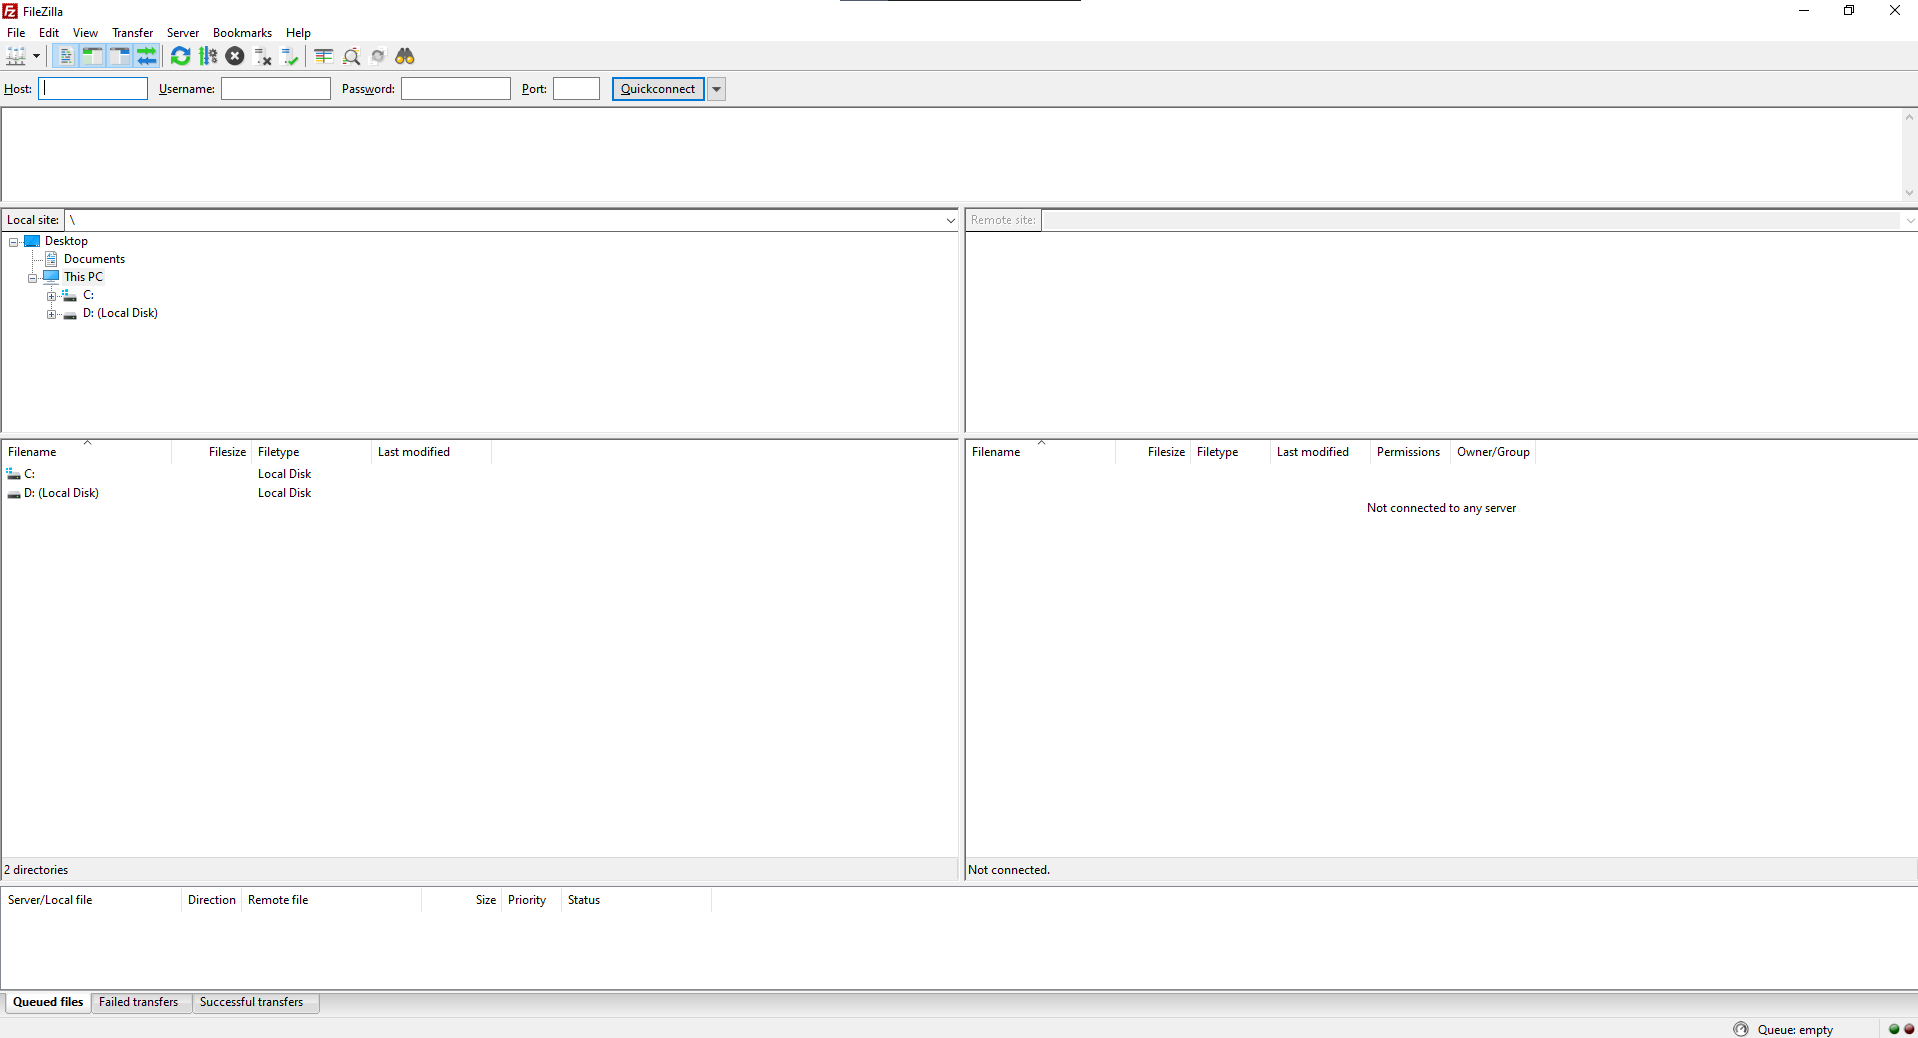
Task: Open the Transfer menu
Action: 132,33
